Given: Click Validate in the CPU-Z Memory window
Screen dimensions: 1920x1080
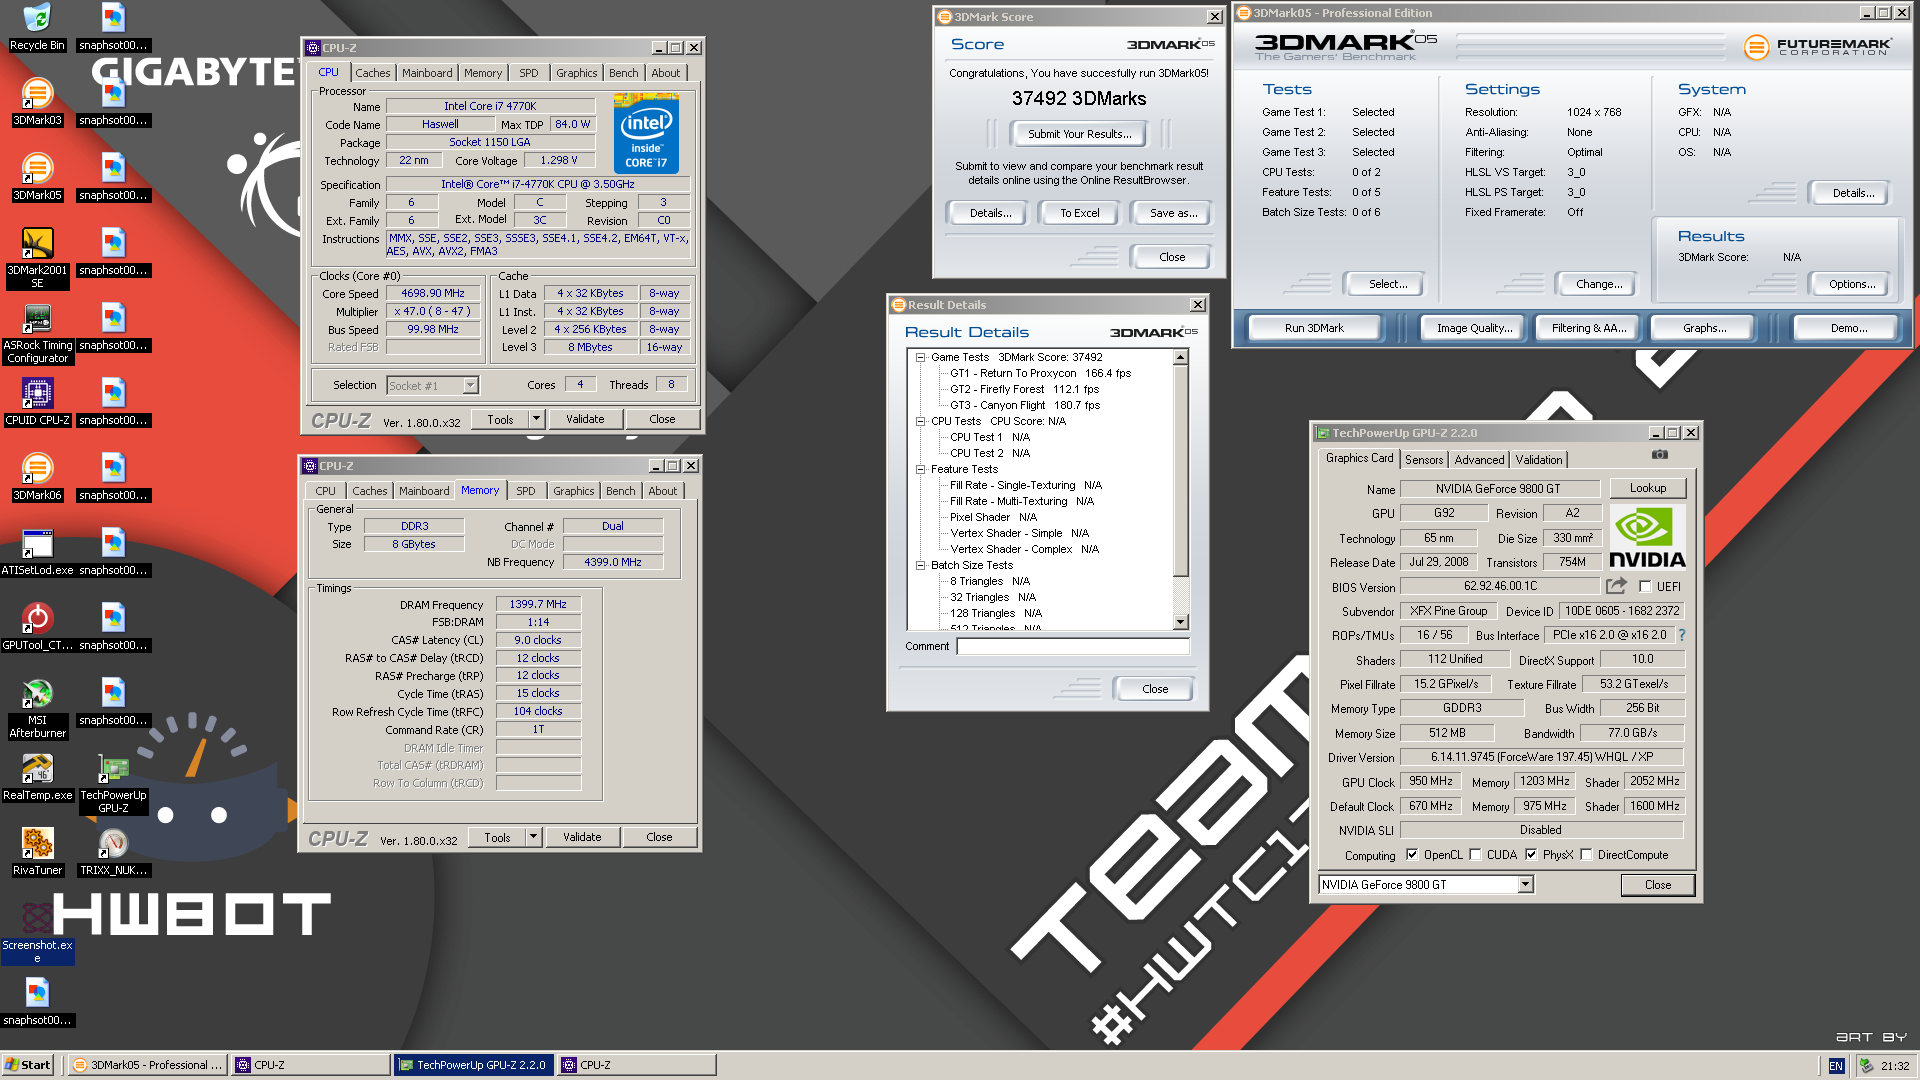Looking at the screenshot, I should pos(582,837).
